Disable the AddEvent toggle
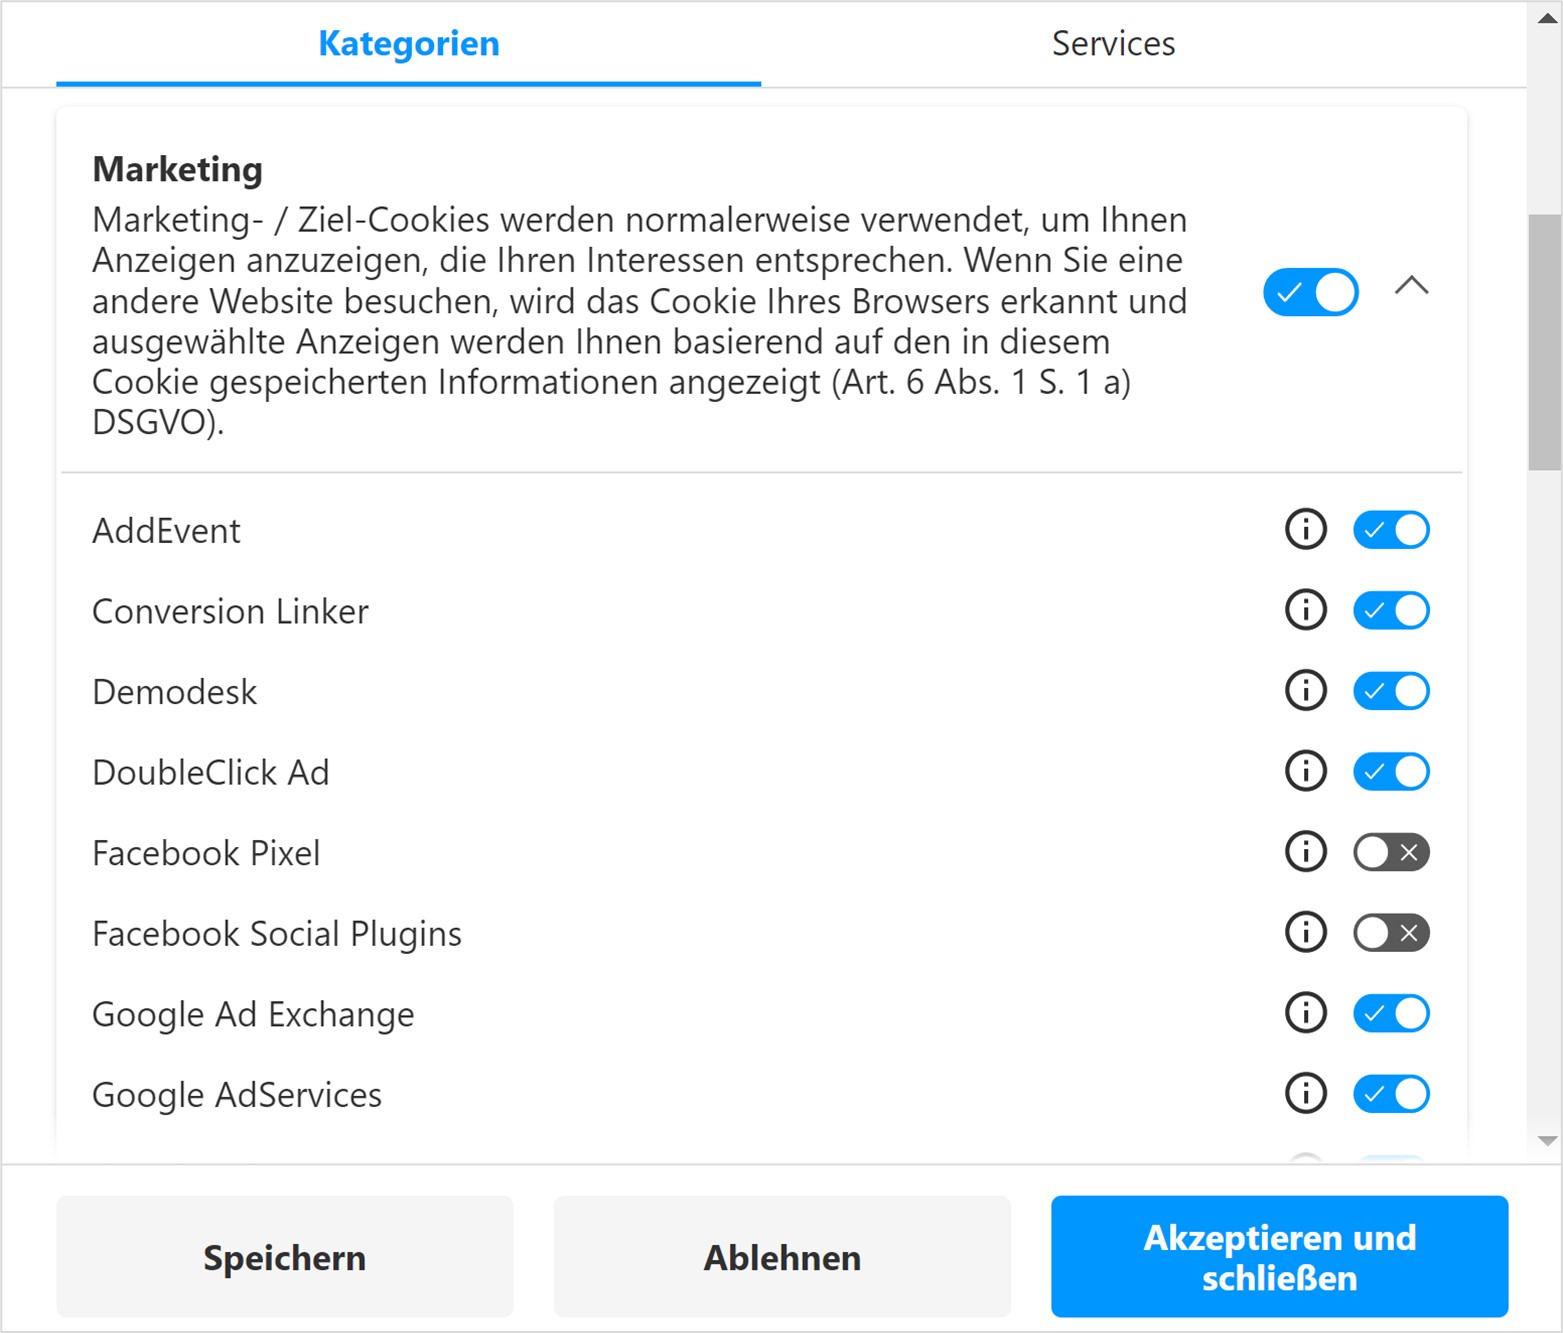Image resolution: width=1563 pixels, height=1333 pixels. 1391,530
